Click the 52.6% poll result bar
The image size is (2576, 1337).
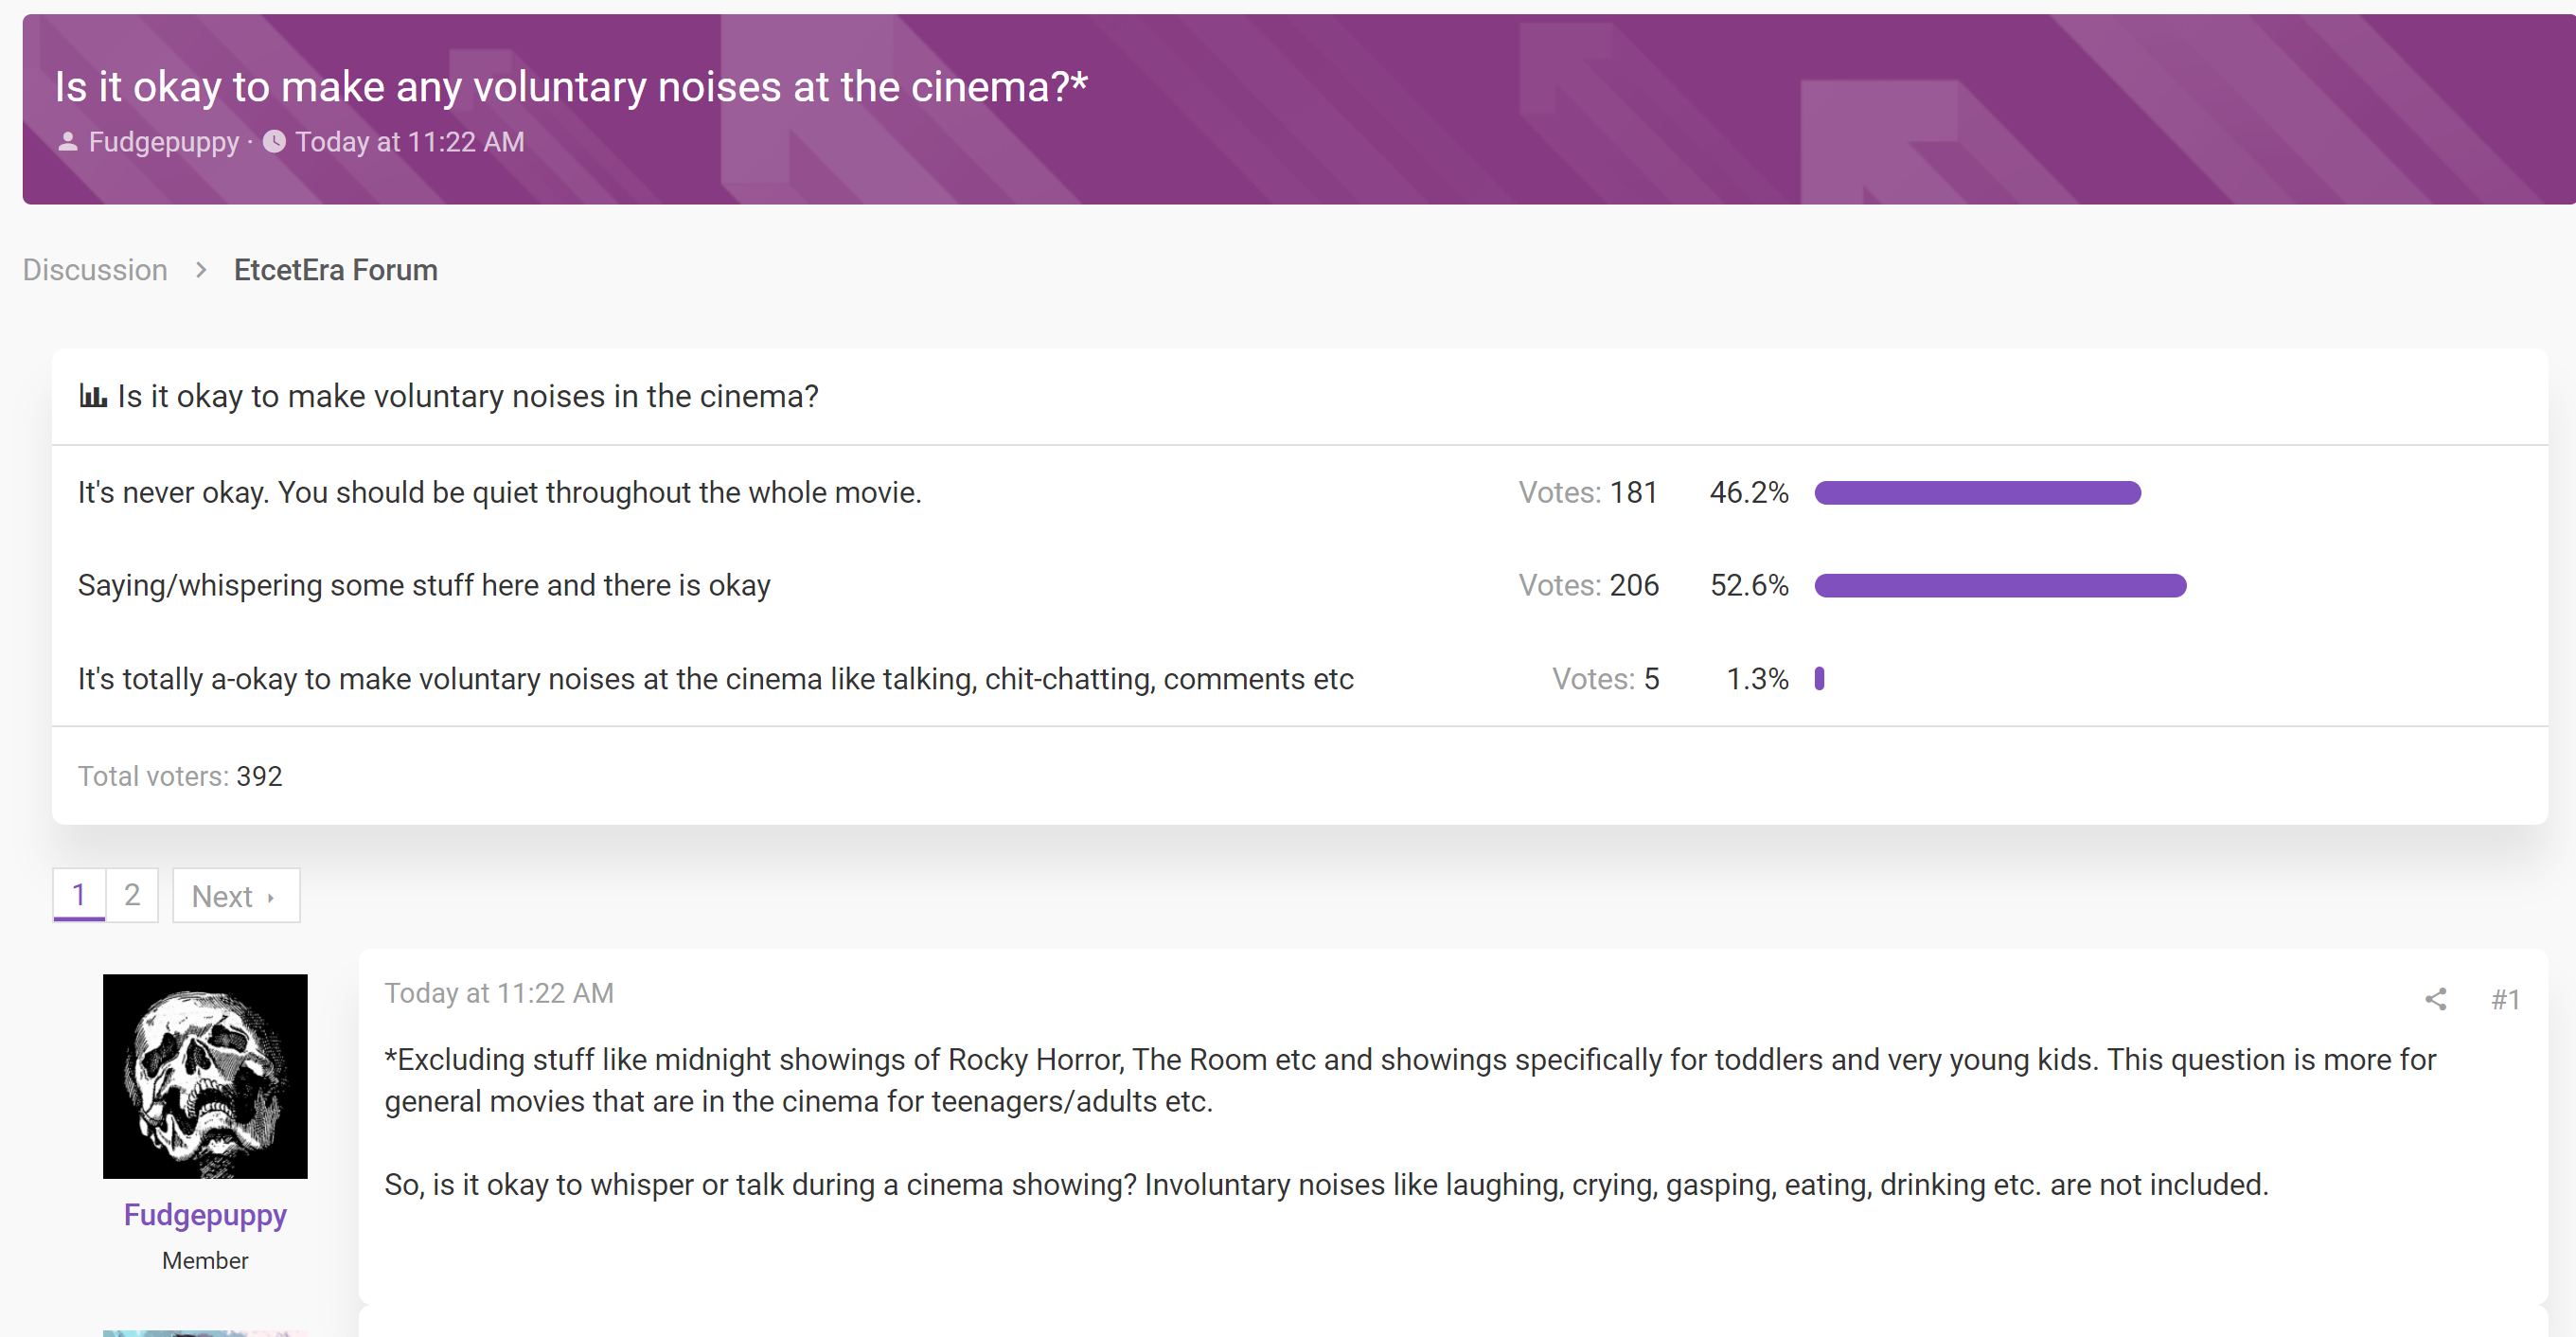(2000, 586)
